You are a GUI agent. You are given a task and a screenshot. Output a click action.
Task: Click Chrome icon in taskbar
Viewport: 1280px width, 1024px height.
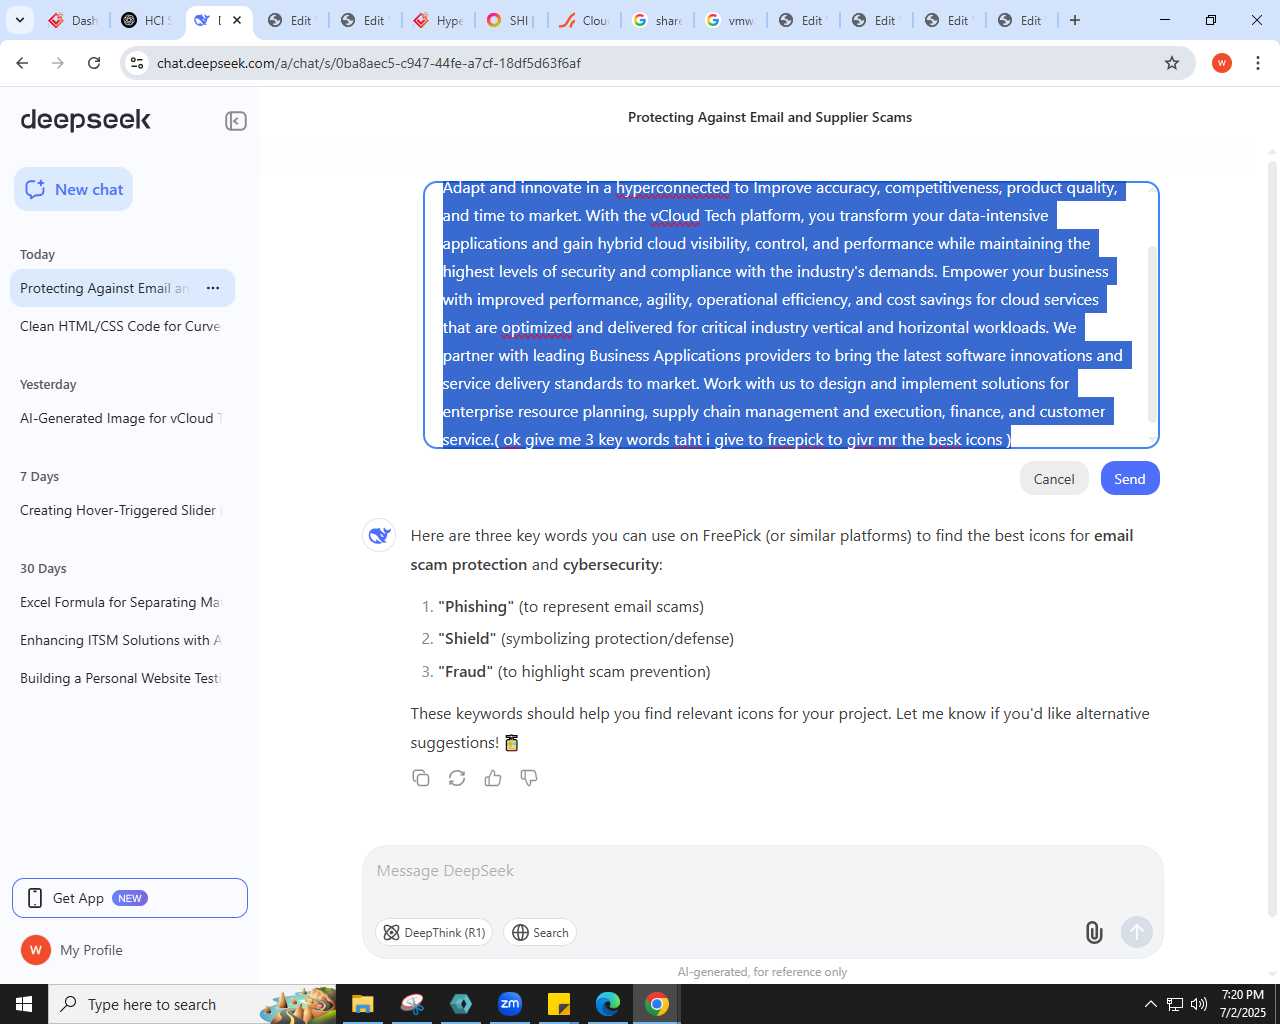[x=657, y=1004]
